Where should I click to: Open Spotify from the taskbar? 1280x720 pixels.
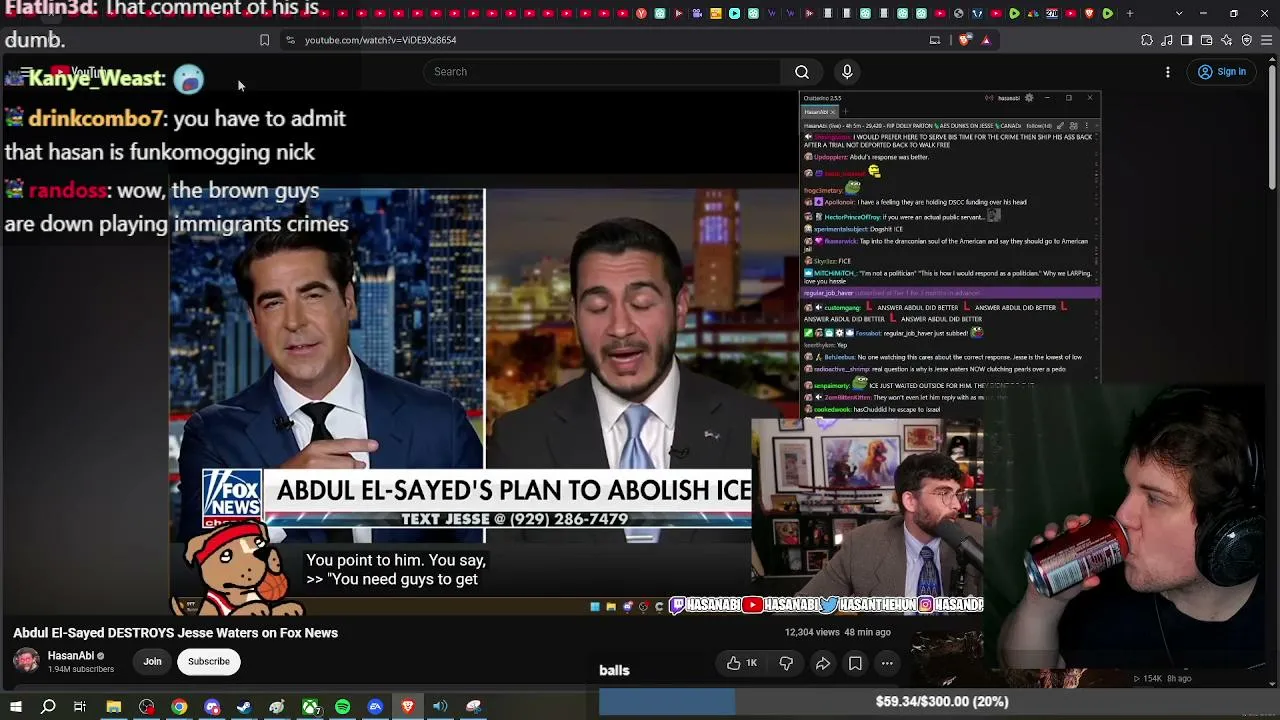pyautogui.click(x=343, y=707)
